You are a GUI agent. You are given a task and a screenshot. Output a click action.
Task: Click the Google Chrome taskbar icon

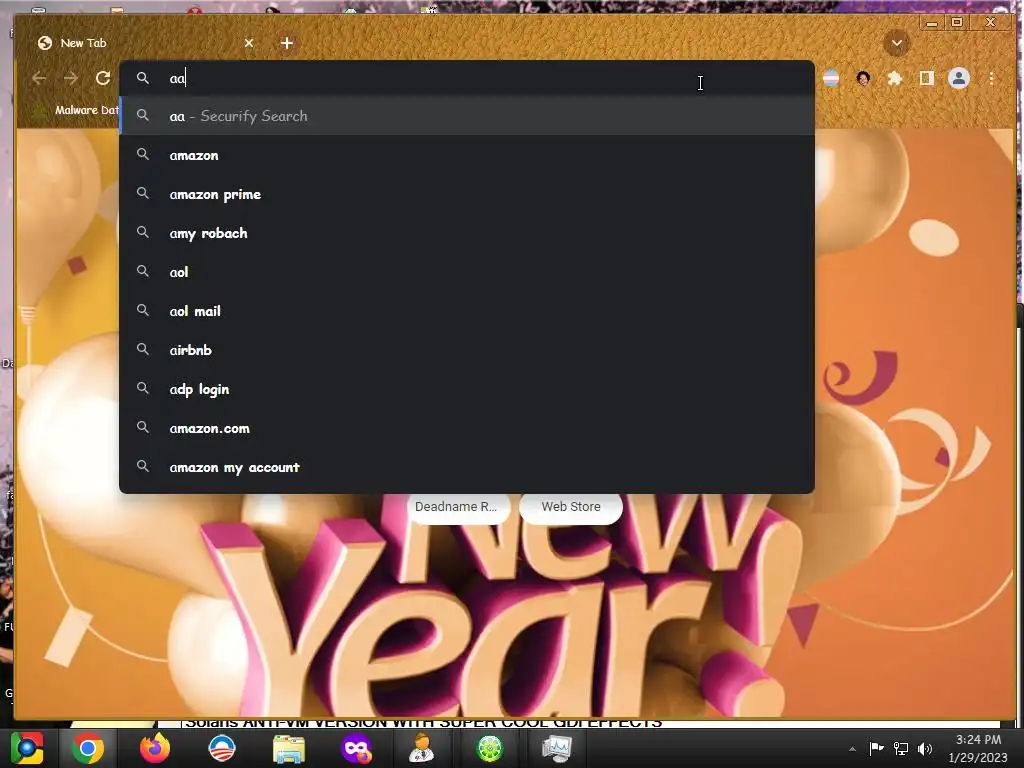pyautogui.click(x=88, y=748)
